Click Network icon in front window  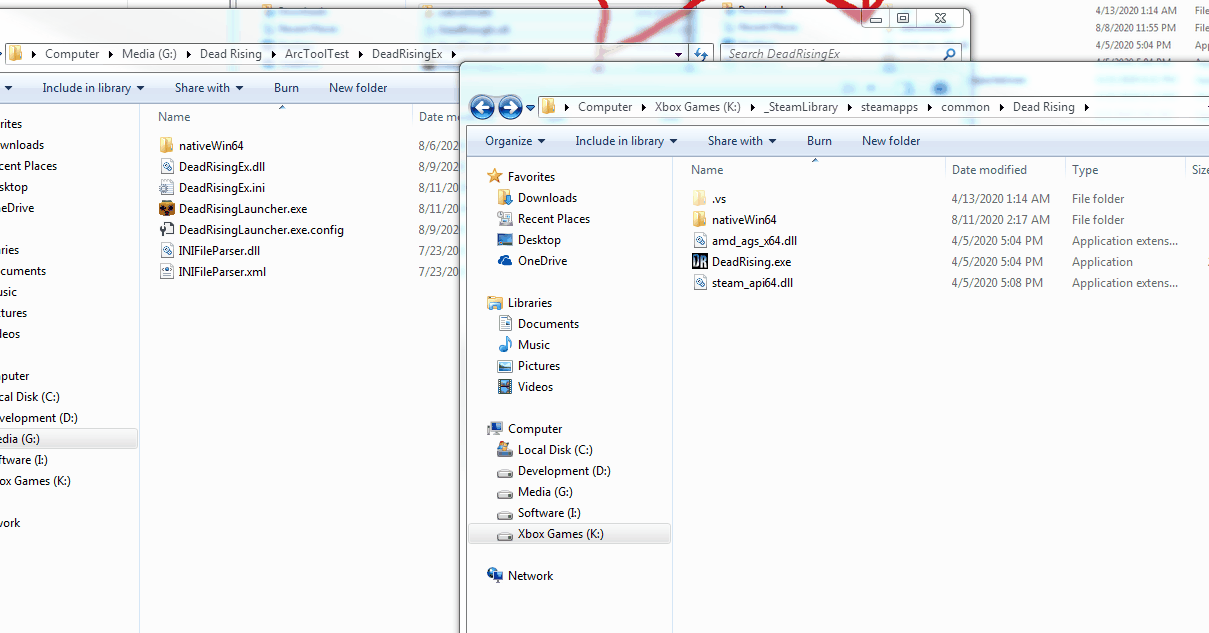pyautogui.click(x=494, y=576)
